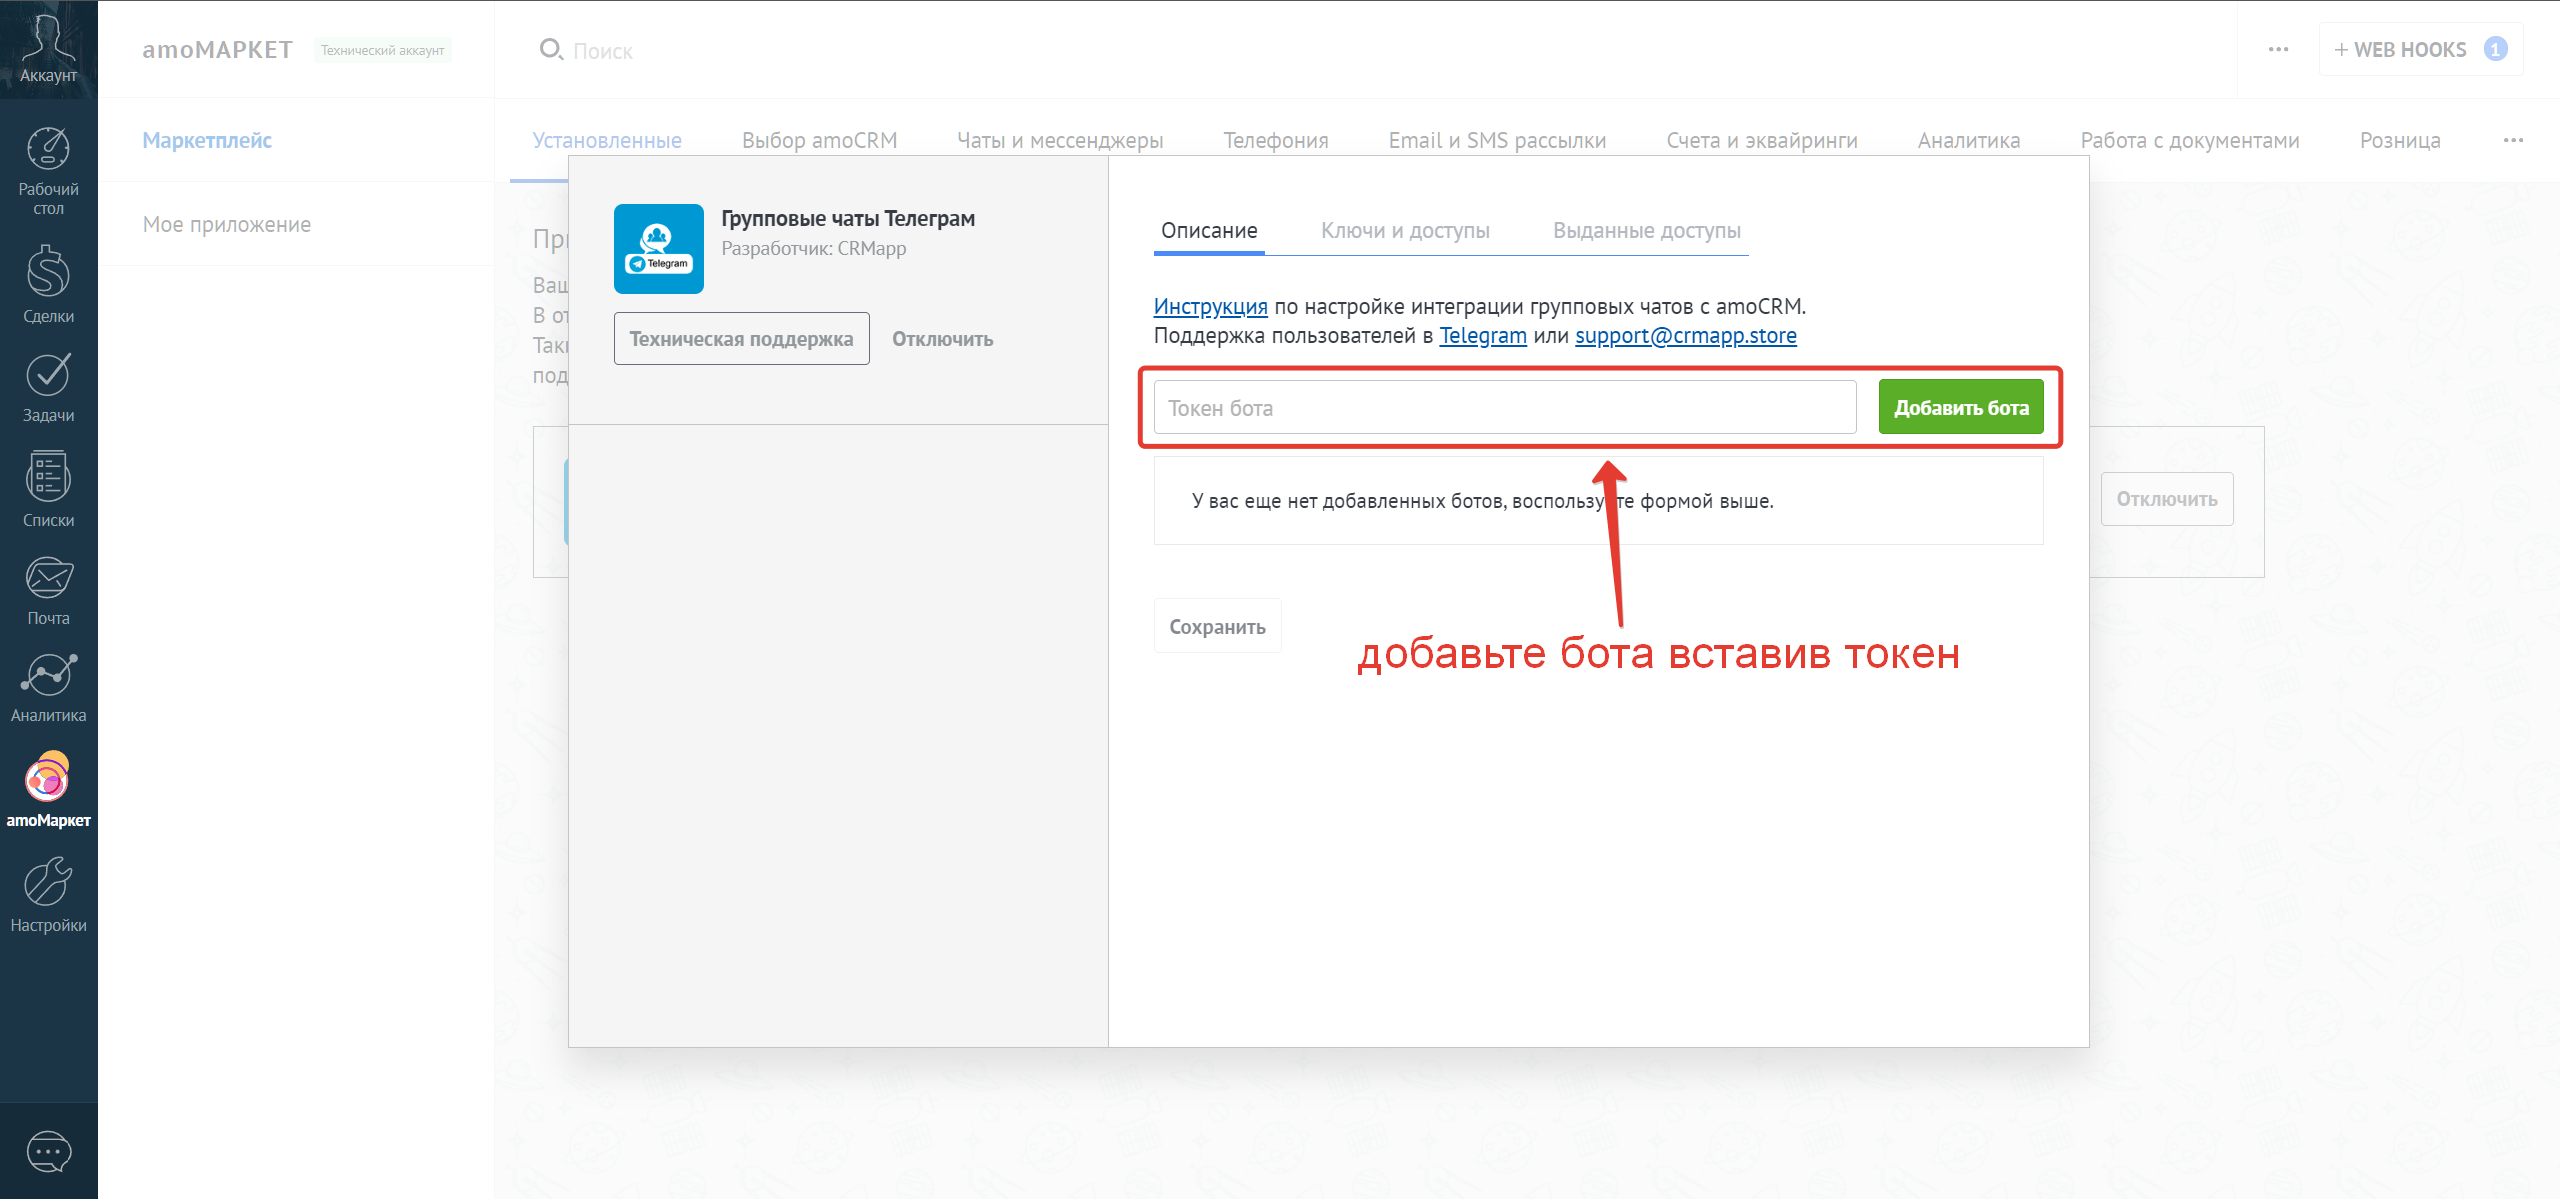Click the Групповые чаты Телеграм app logo
The height and width of the screenshot is (1199, 2560).
(658, 248)
